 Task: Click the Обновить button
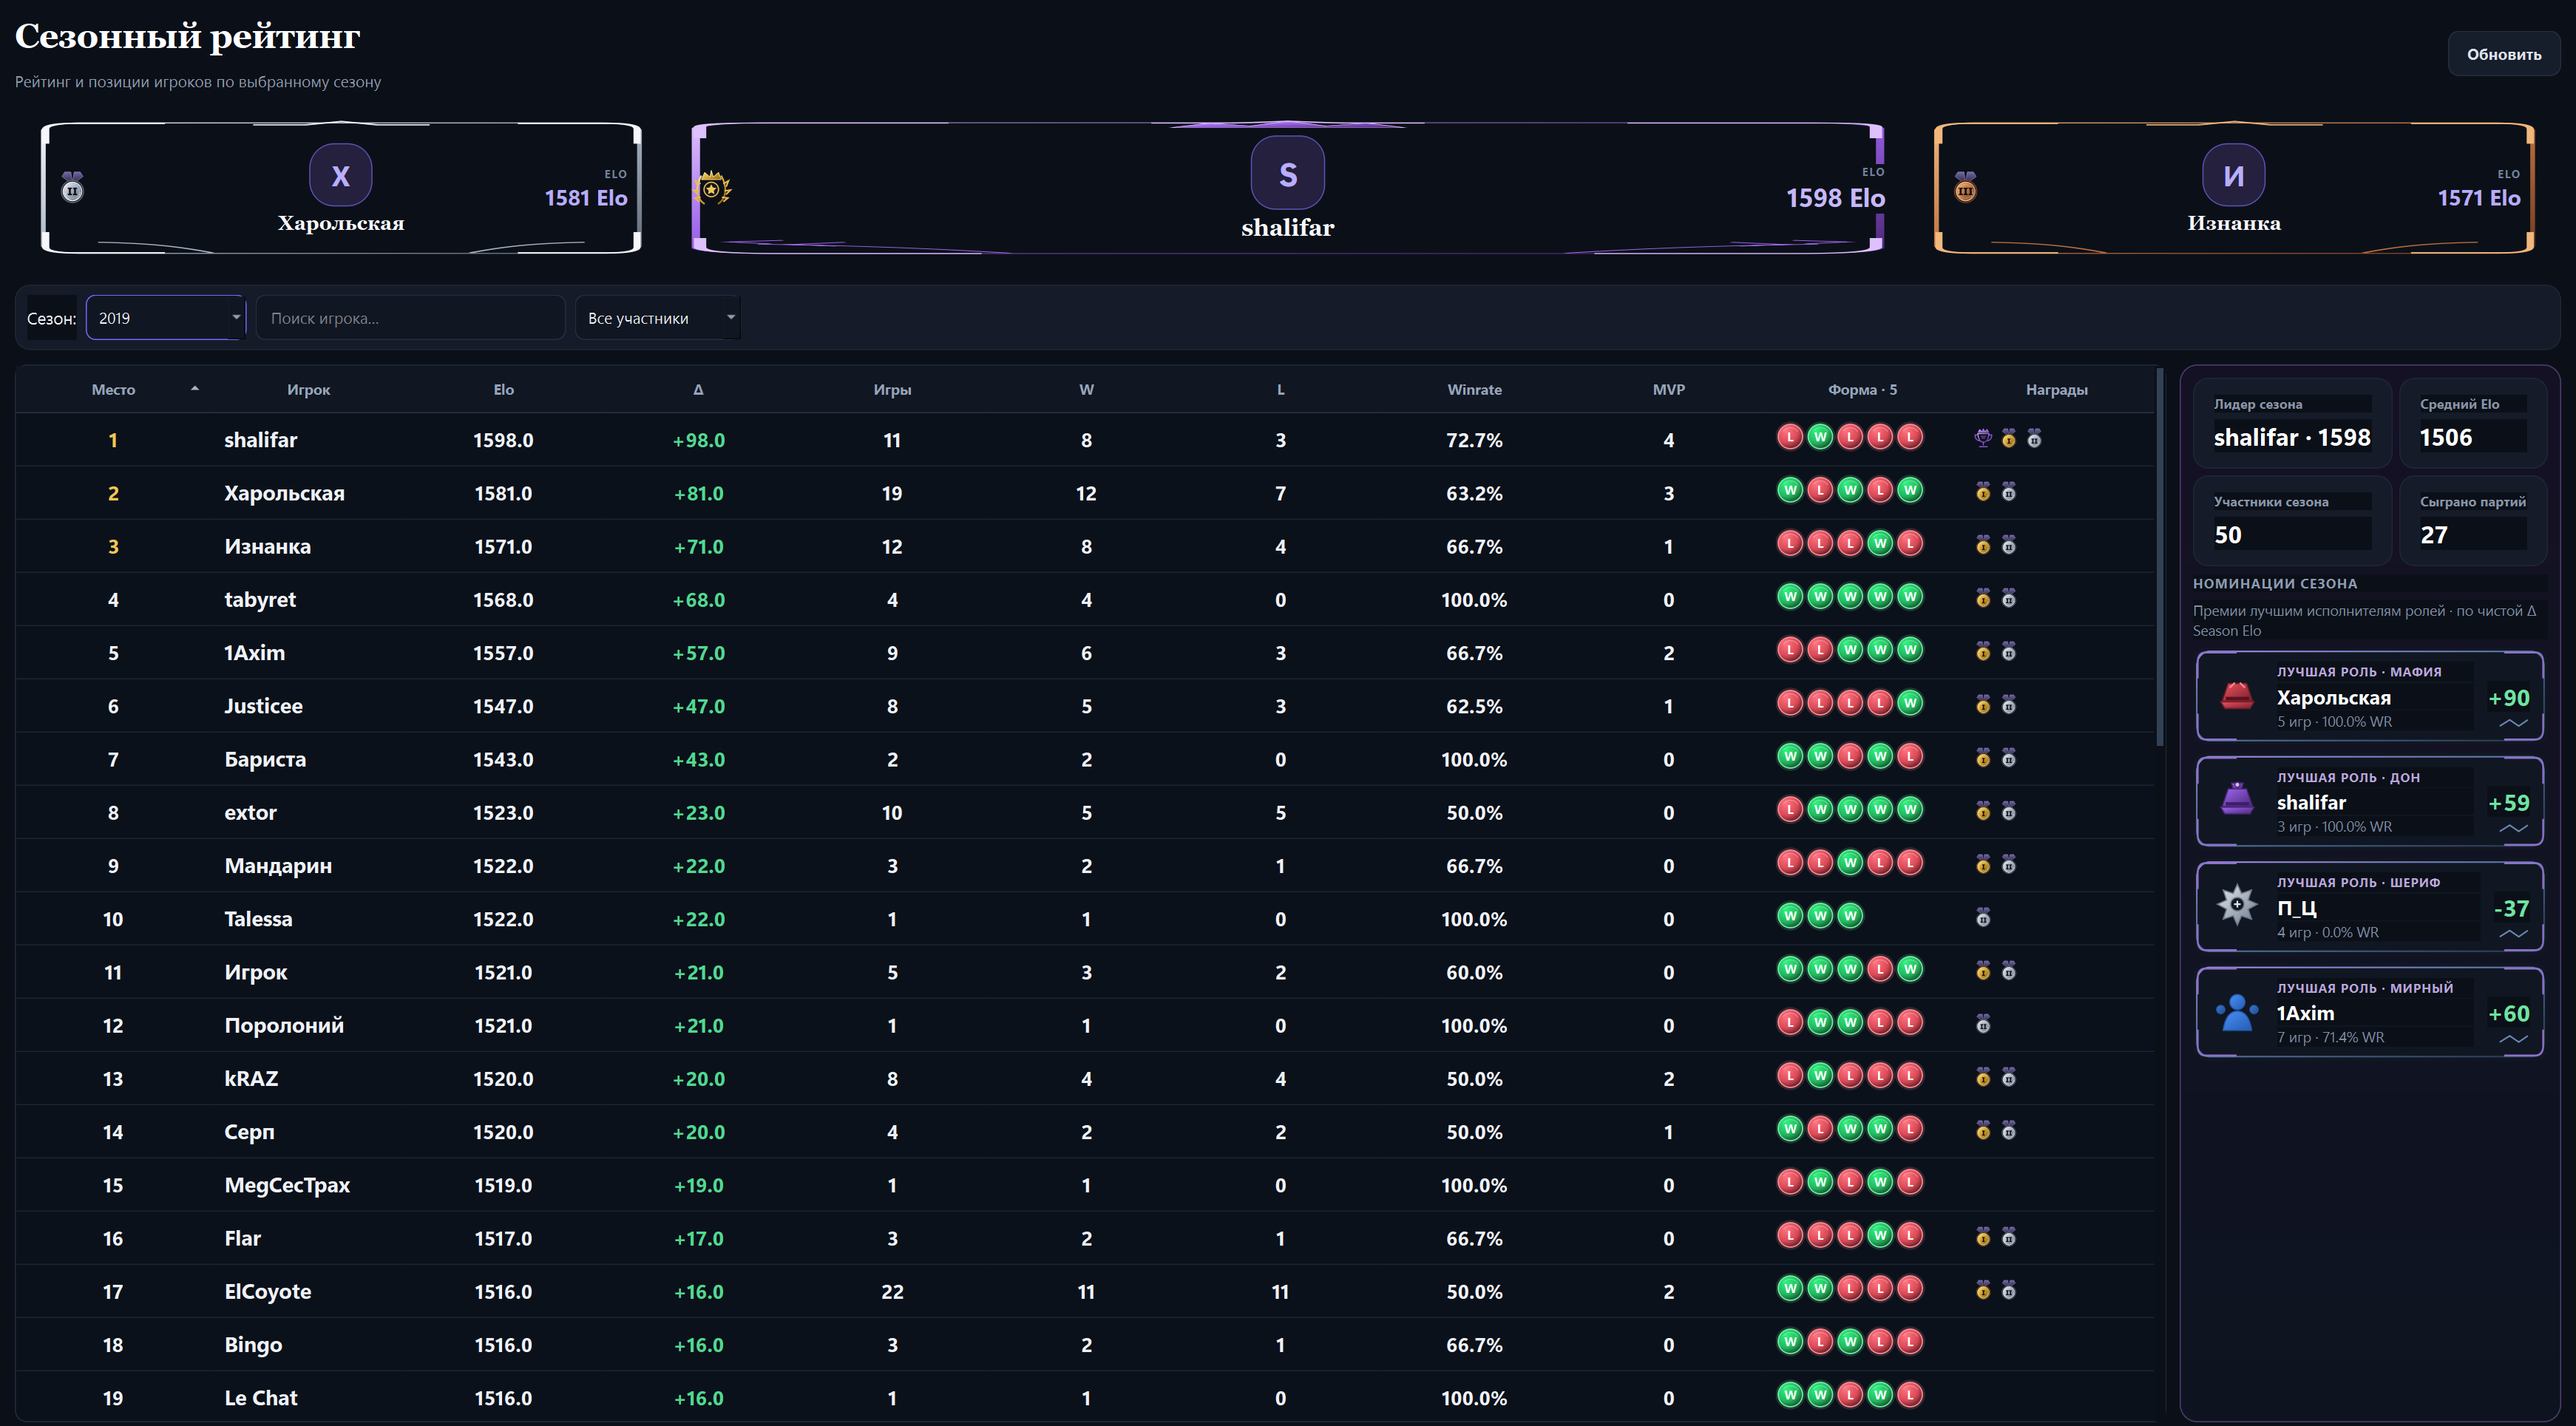click(2503, 54)
